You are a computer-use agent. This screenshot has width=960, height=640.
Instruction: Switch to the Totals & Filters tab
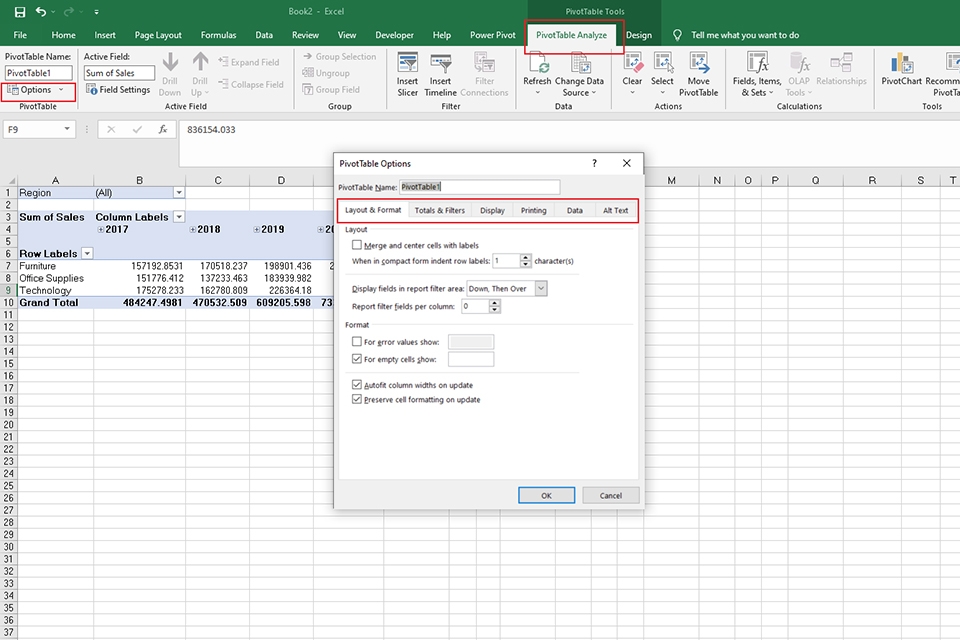(x=440, y=210)
